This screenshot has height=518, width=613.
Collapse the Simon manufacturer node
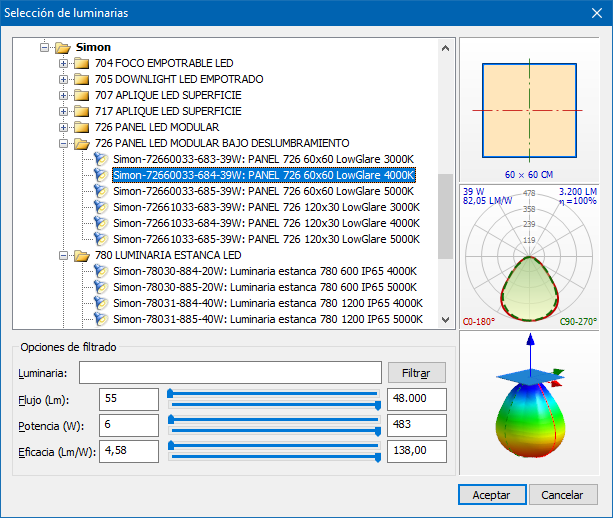coord(45,47)
